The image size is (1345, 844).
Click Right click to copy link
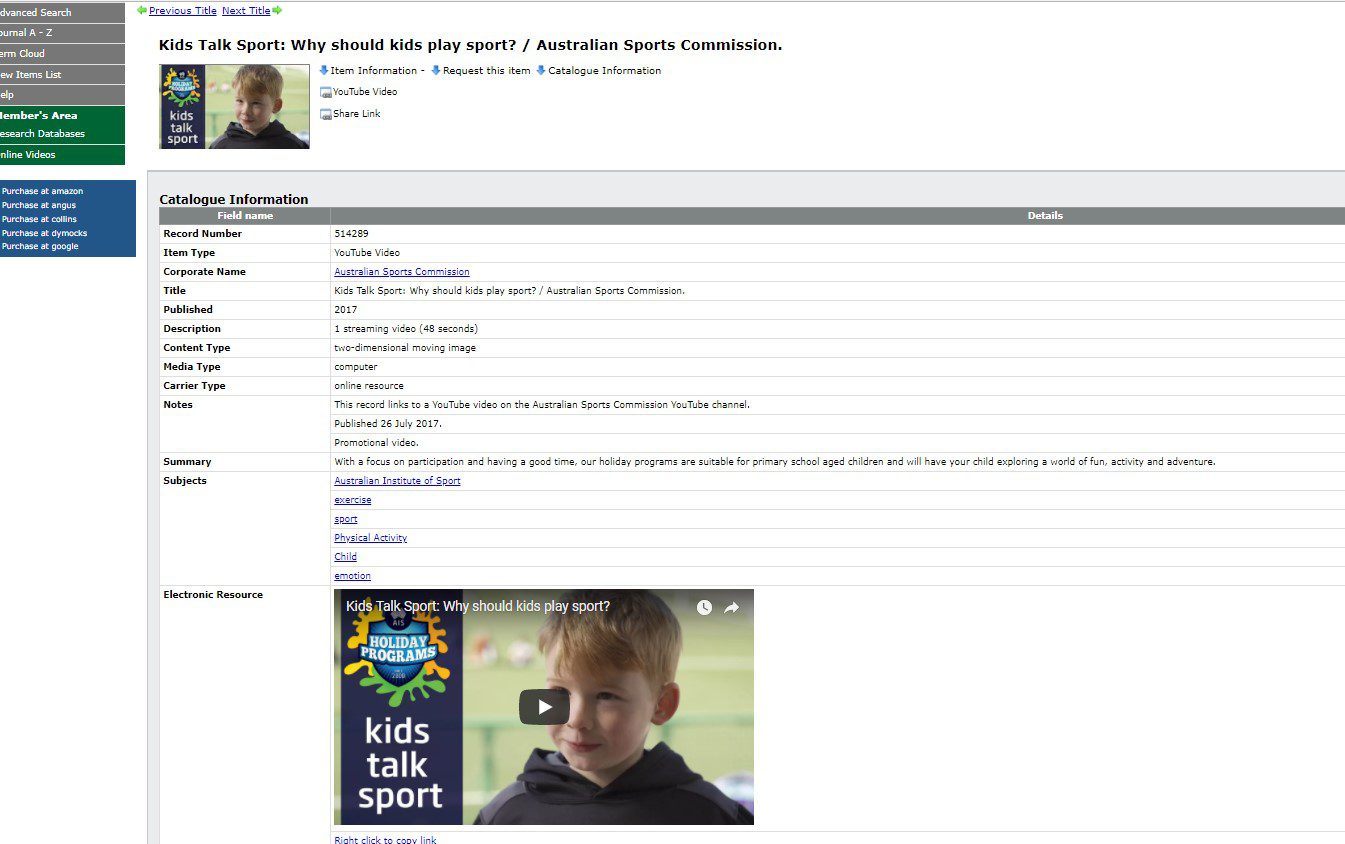click(385, 839)
